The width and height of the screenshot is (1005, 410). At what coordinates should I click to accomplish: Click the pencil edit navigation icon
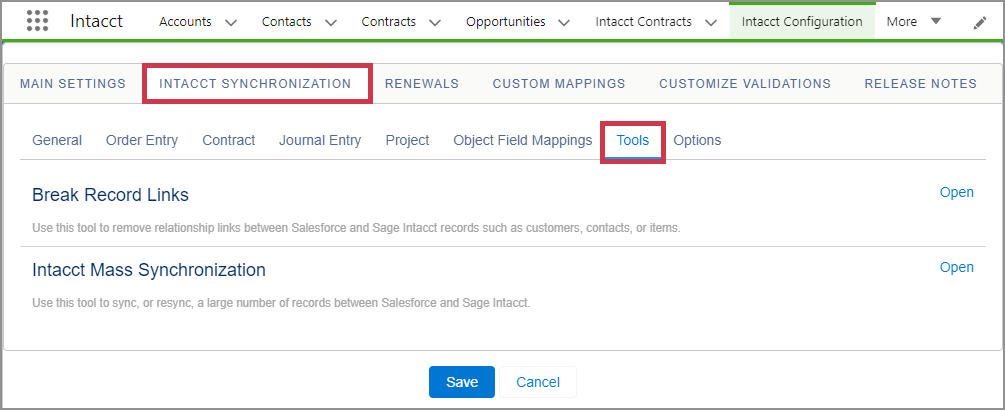click(979, 22)
